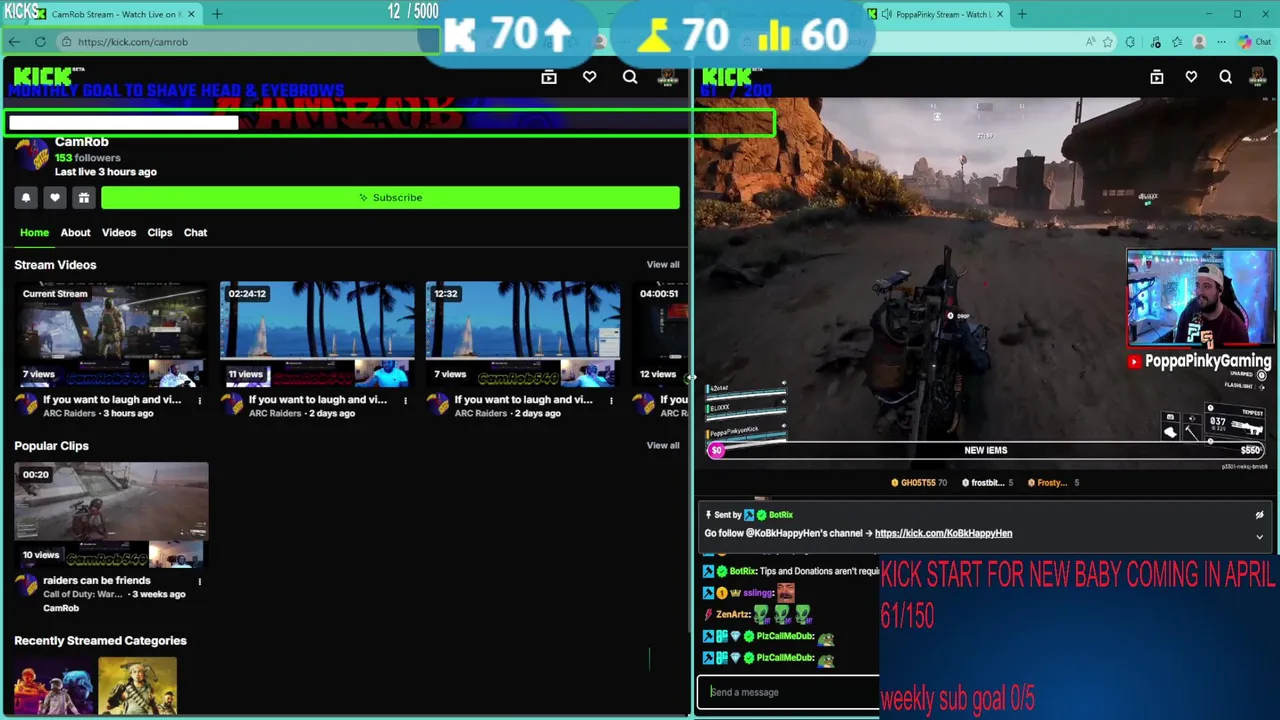
Task: Open the Current Stream video thumbnail
Action: pyautogui.click(x=111, y=335)
